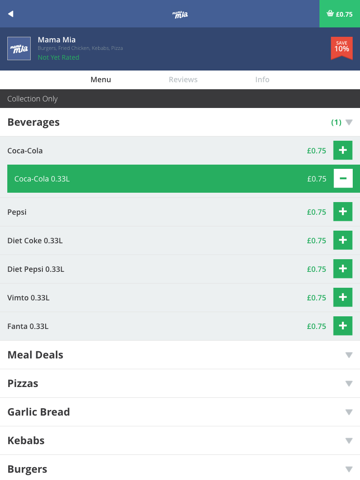Expand the Pizzas section
360x480 pixels.
pos(180,383)
